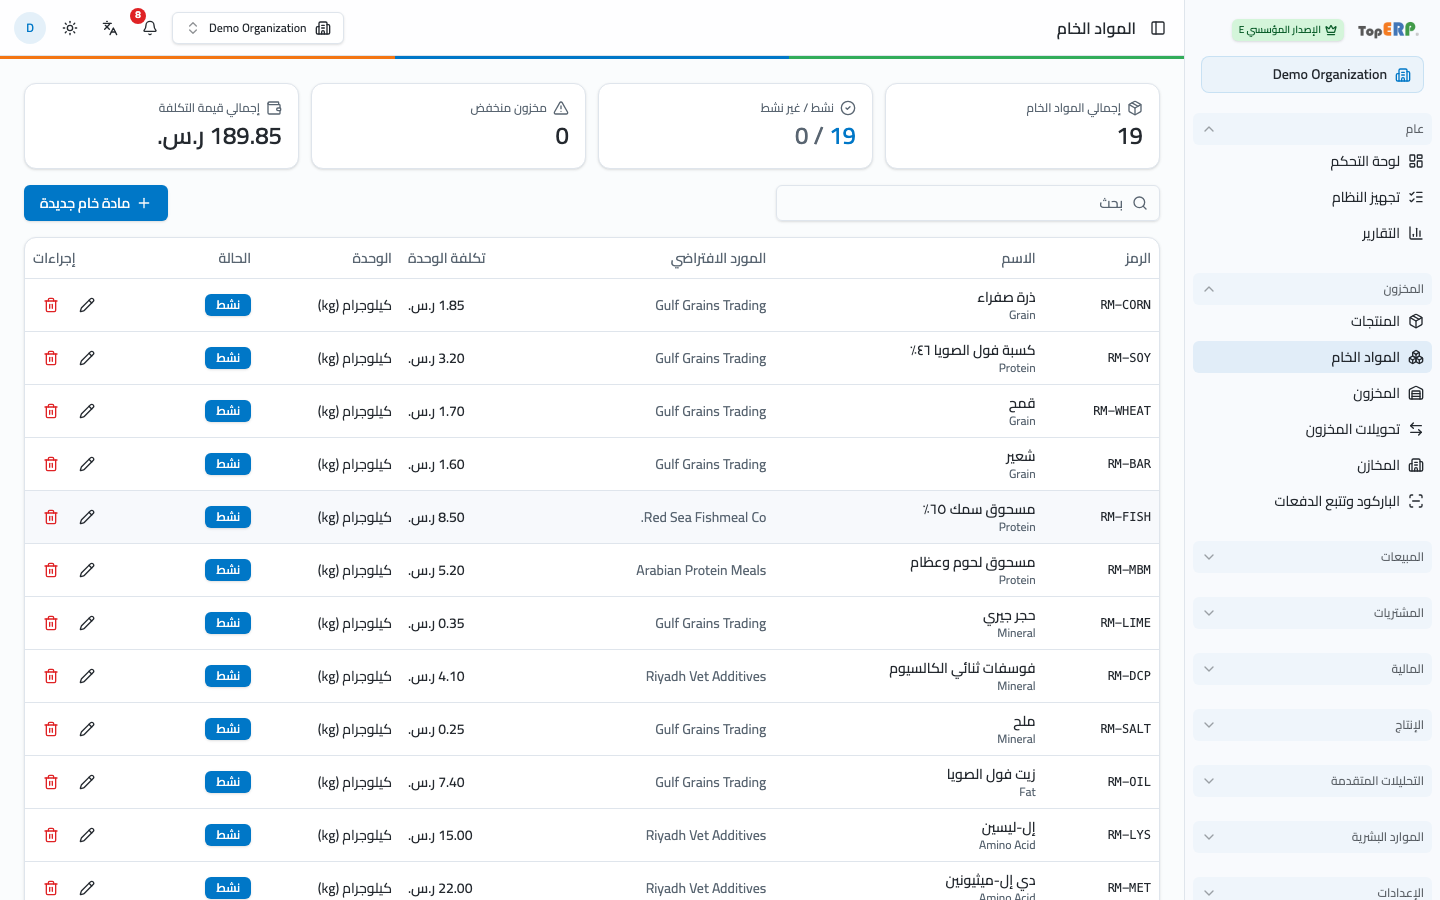Image resolution: width=1440 pixels, height=900 pixels.
Task: Delete the RM-FISH raw material
Action: pyautogui.click(x=51, y=517)
